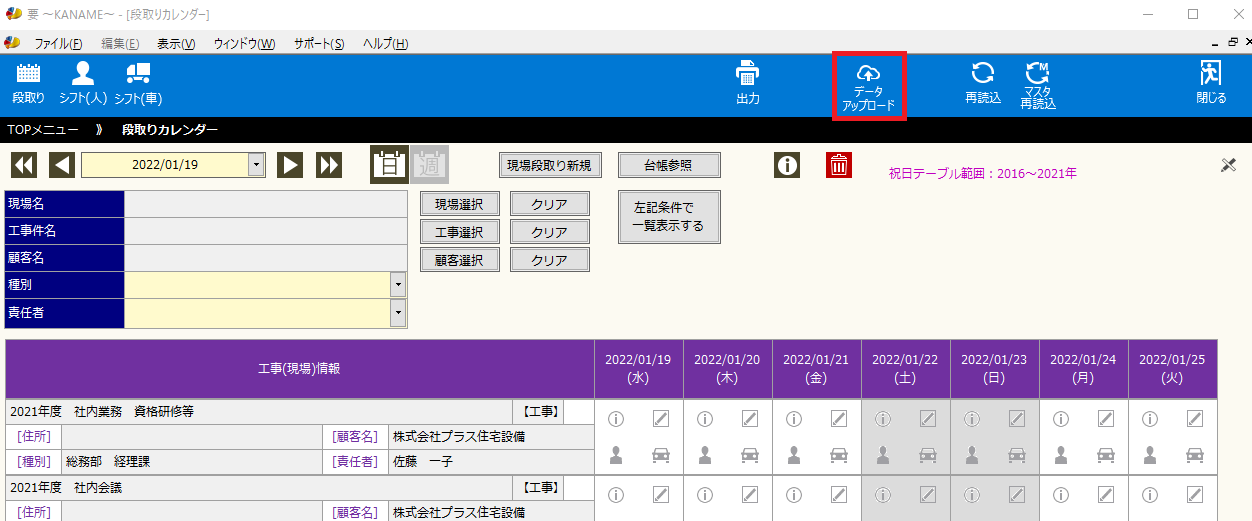Click the 左記条件で一覧表示する button
This screenshot has height=521, width=1252.
669,217
